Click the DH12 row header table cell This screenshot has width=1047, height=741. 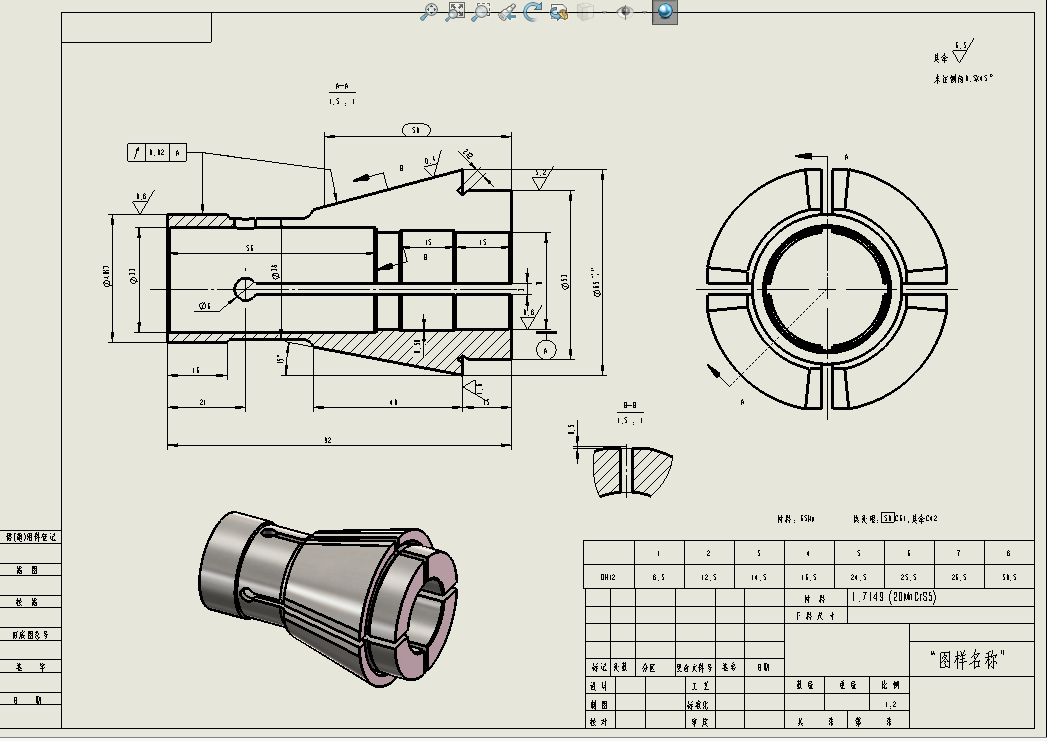click(608, 577)
